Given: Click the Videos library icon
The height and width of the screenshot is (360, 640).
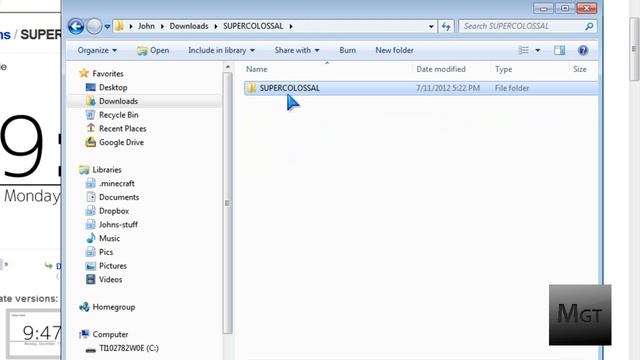Looking at the screenshot, I should point(91,280).
